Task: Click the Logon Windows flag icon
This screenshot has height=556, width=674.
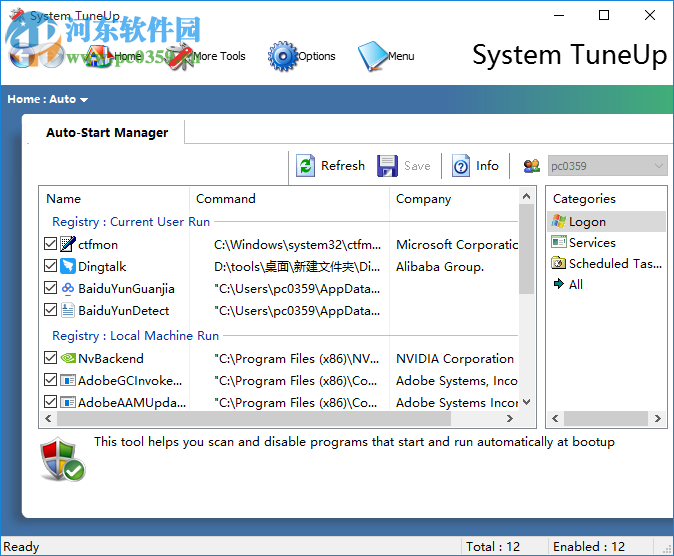Action: 559,221
